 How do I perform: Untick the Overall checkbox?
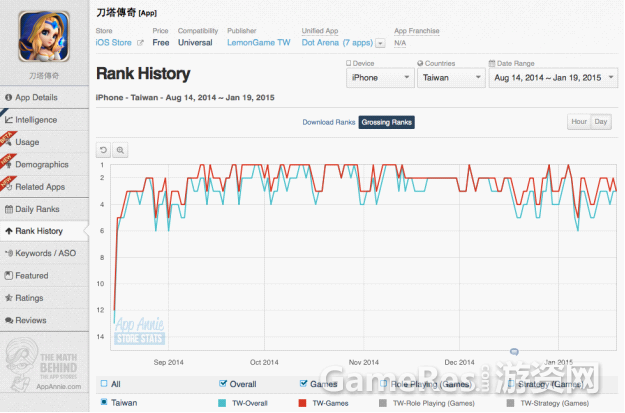223,384
